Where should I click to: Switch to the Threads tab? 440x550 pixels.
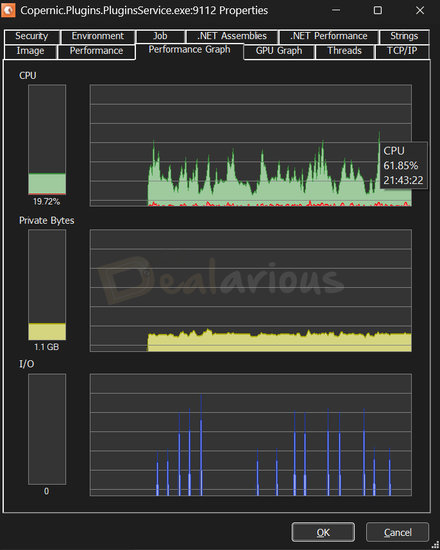[x=345, y=51]
